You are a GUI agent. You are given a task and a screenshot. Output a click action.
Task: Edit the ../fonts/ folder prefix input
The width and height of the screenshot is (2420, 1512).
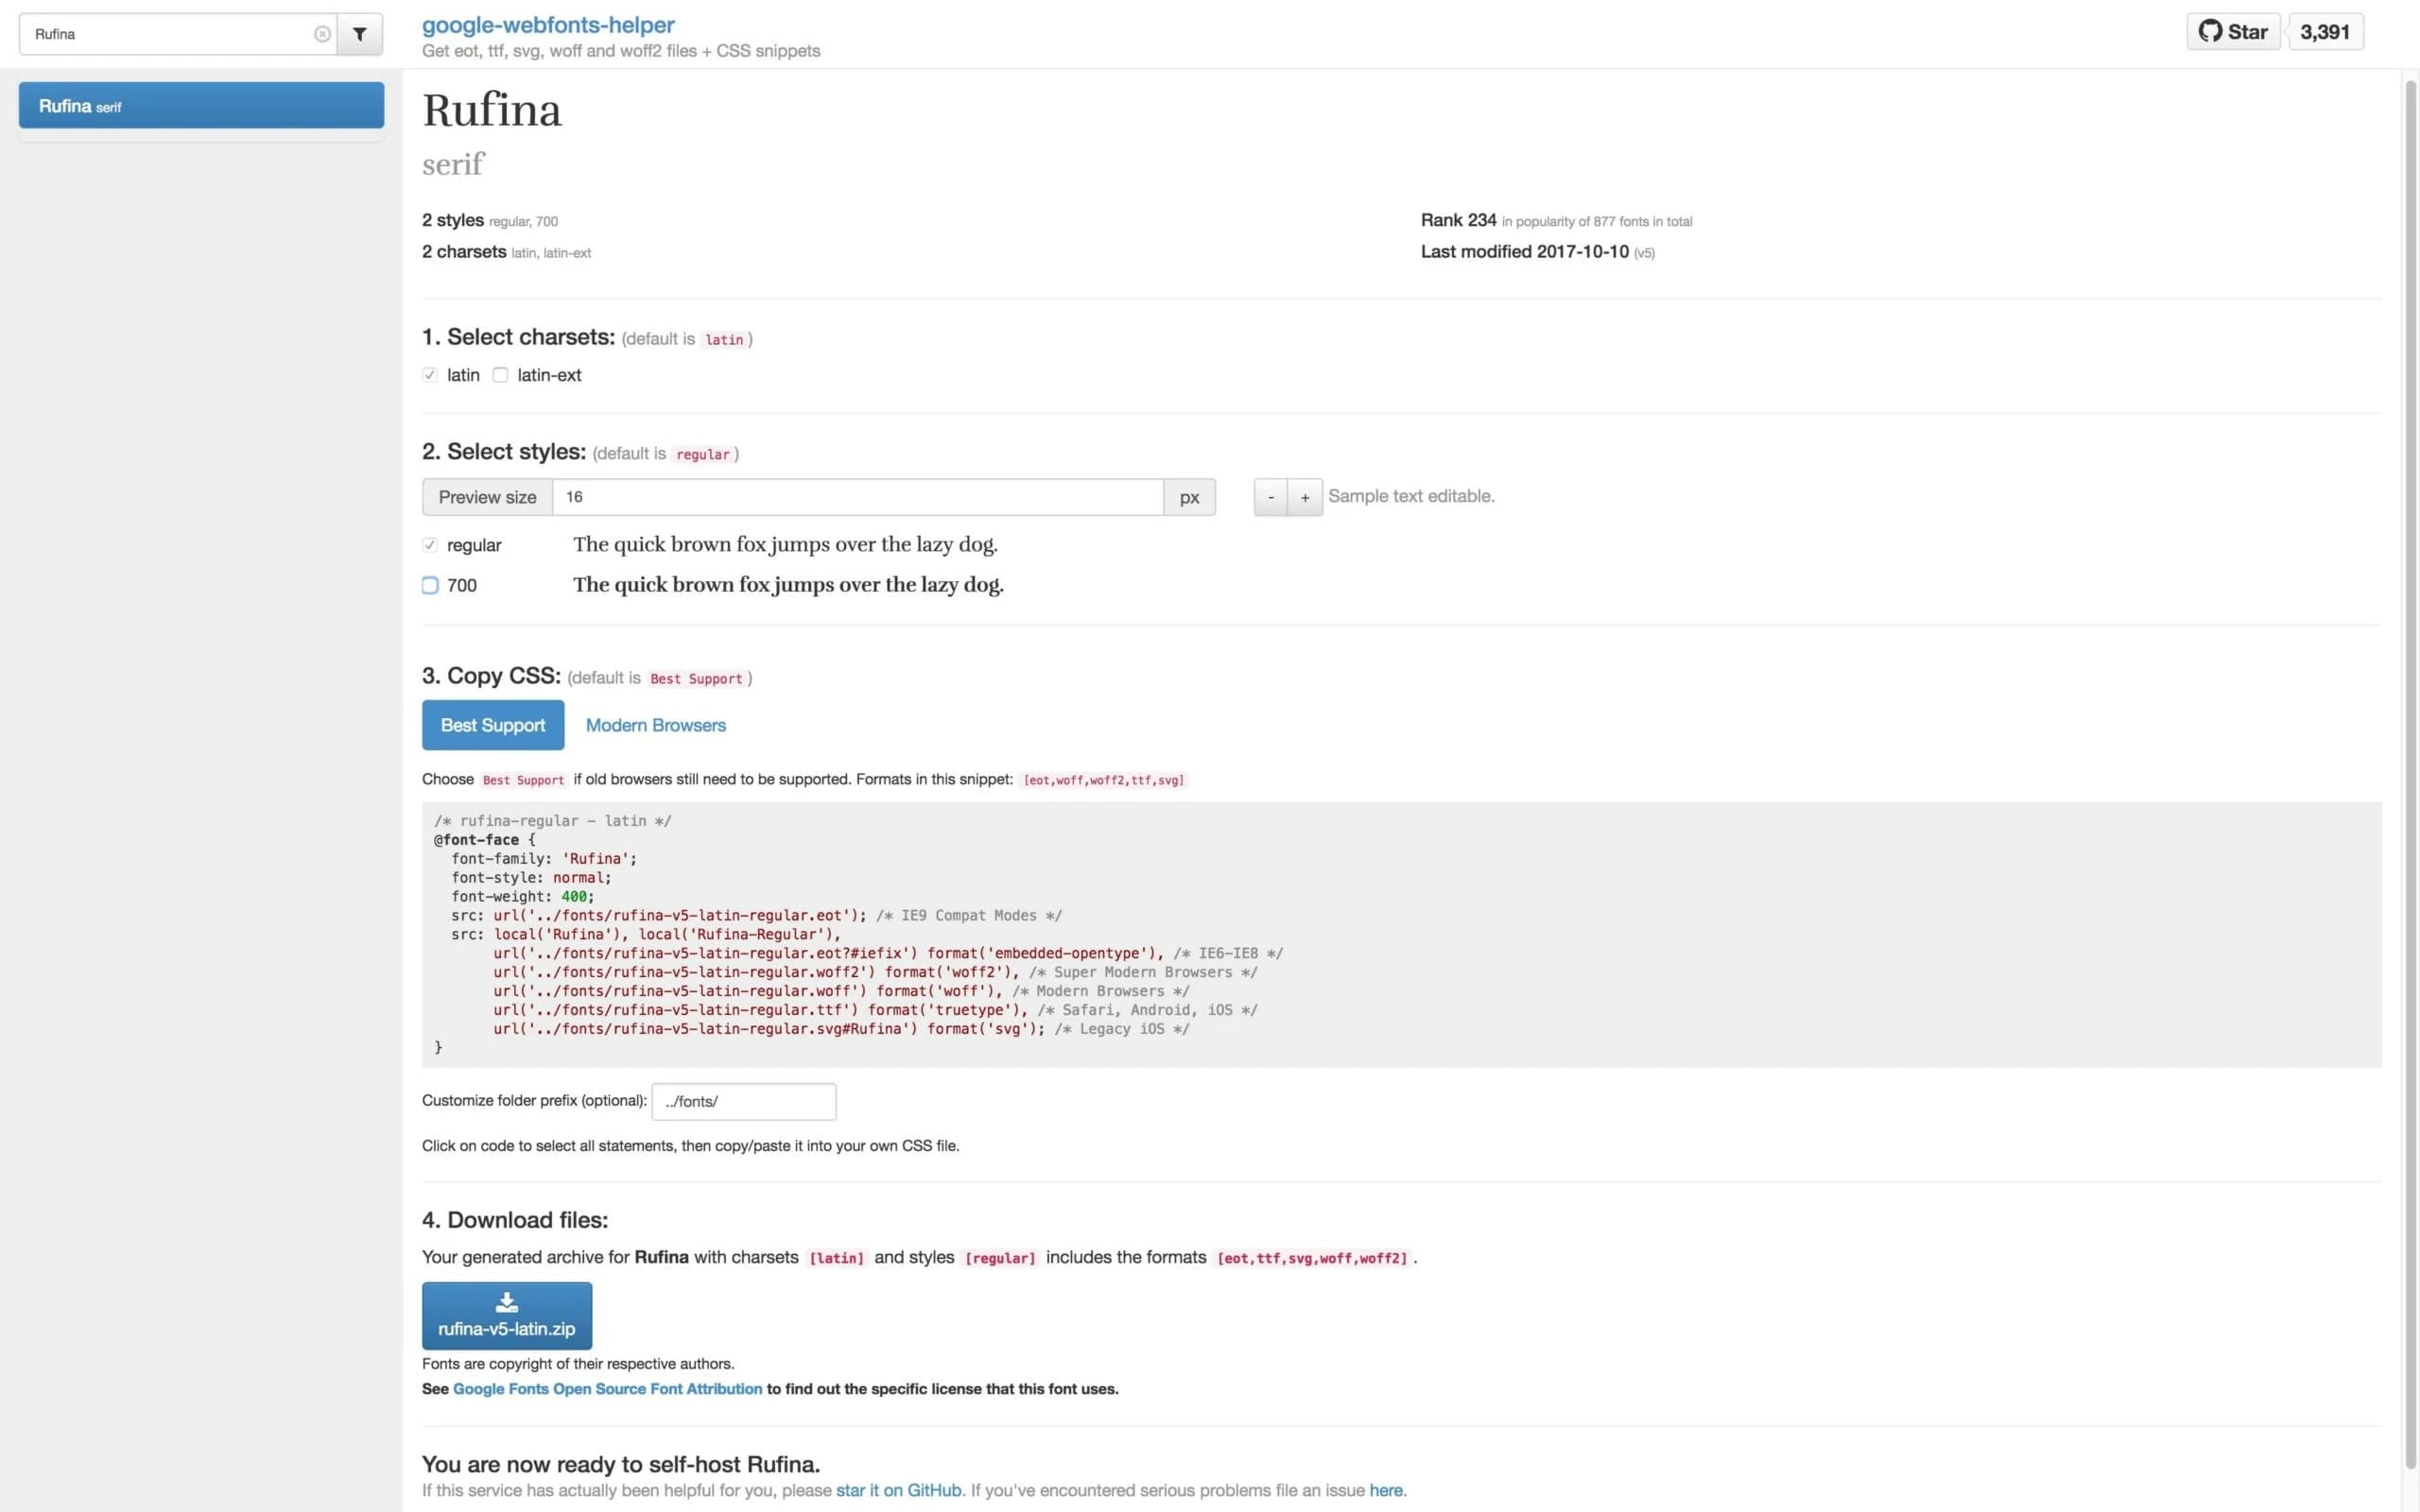pos(743,1101)
